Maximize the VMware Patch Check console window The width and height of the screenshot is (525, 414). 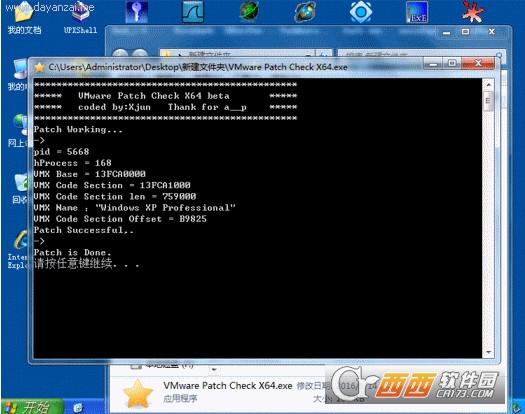coord(452,64)
